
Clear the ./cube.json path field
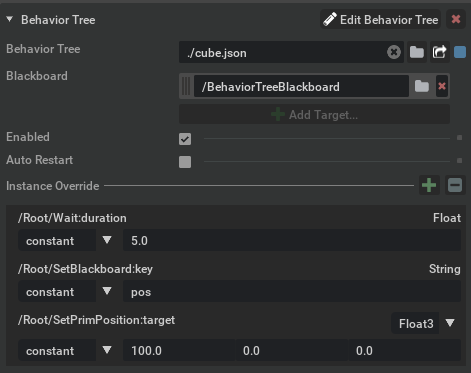394,52
